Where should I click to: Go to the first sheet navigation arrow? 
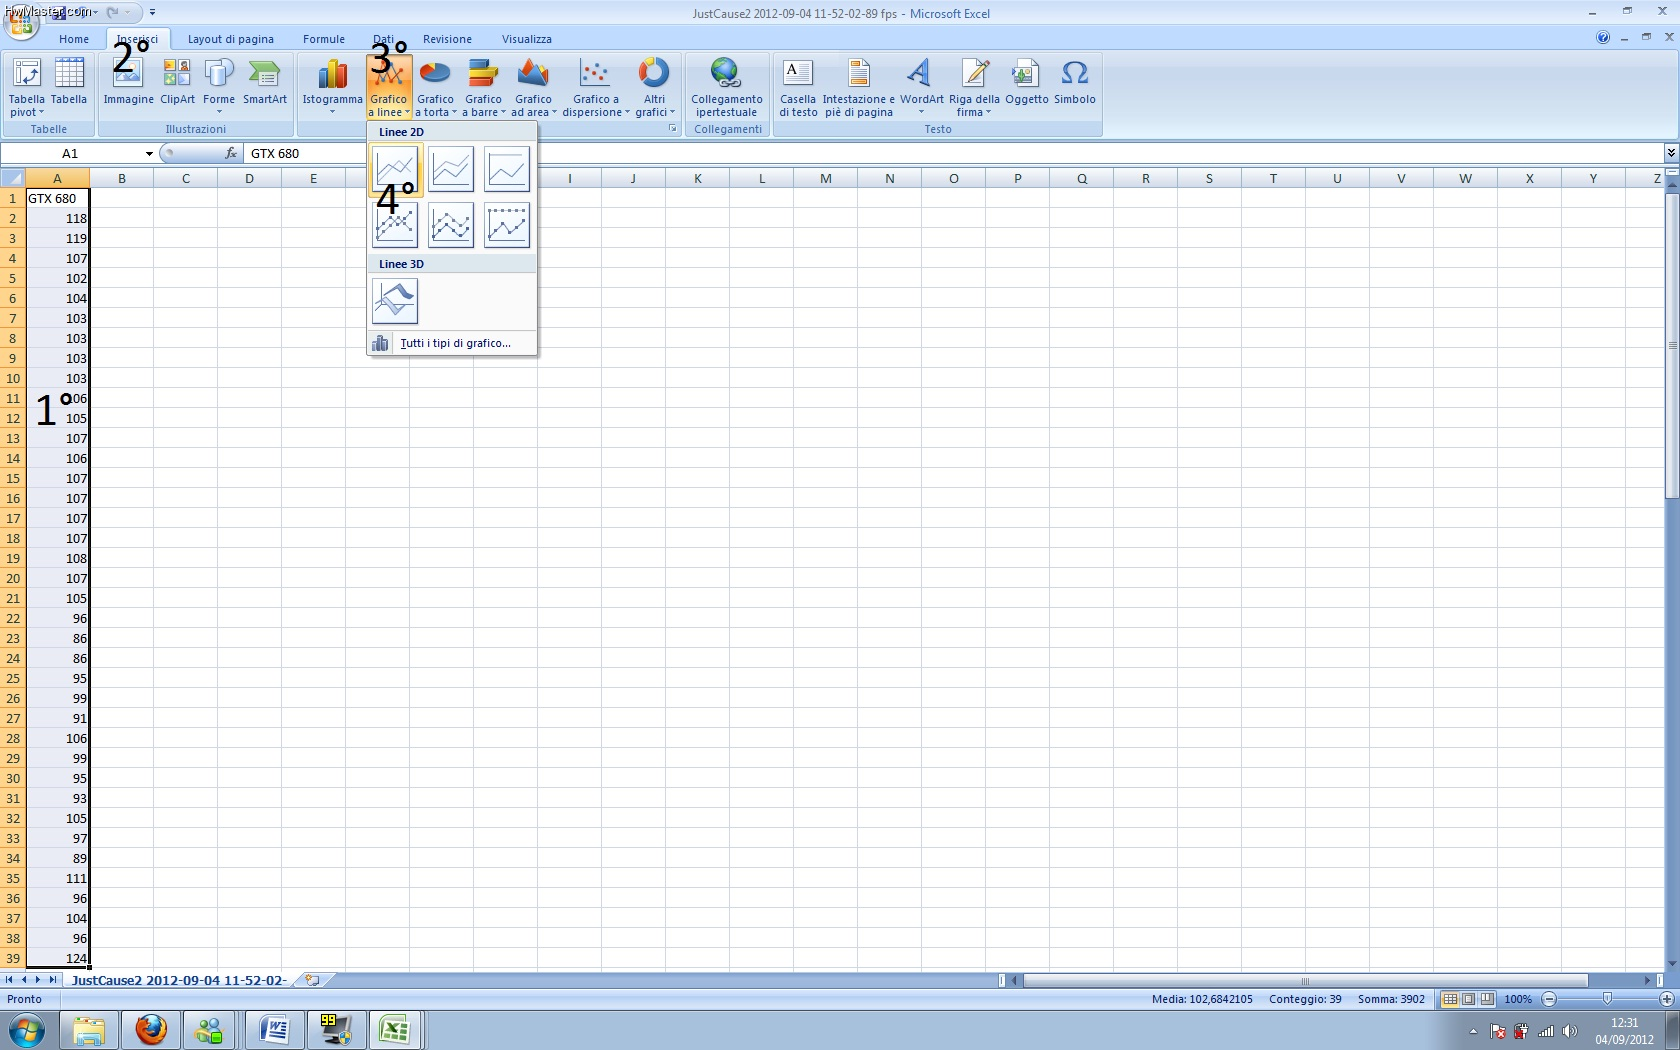[9, 980]
